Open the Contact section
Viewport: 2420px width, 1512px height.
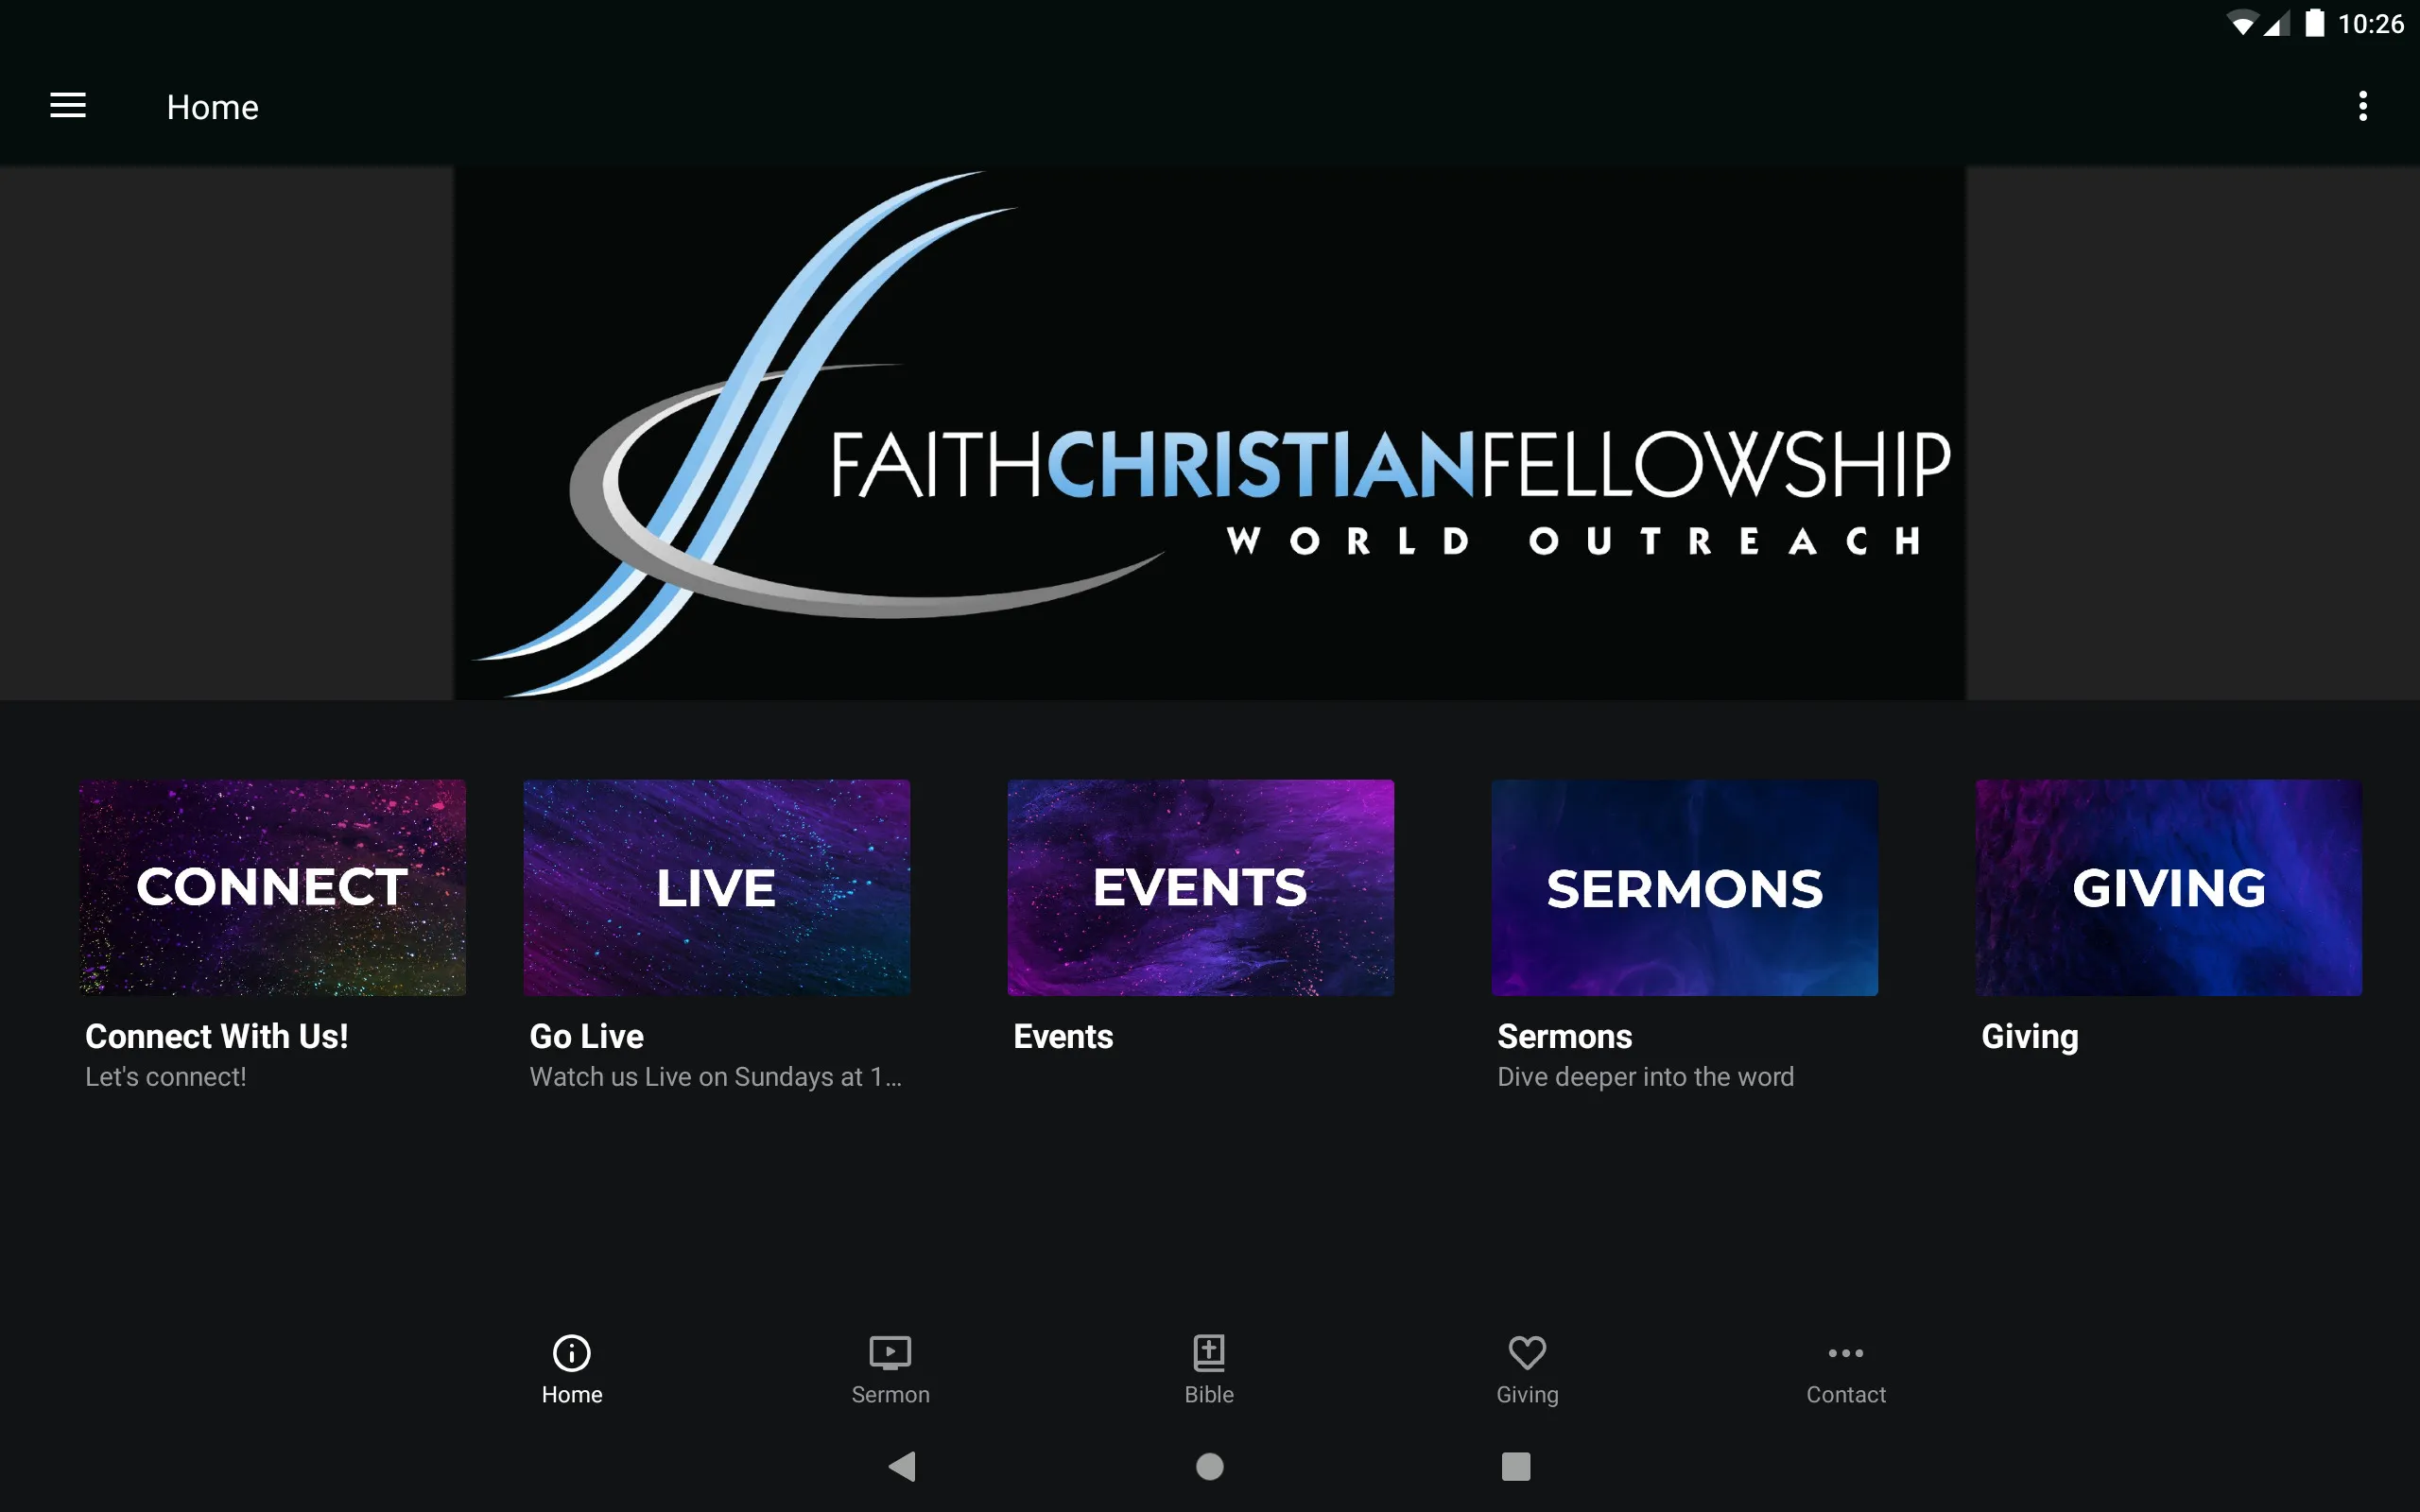(x=1843, y=1367)
